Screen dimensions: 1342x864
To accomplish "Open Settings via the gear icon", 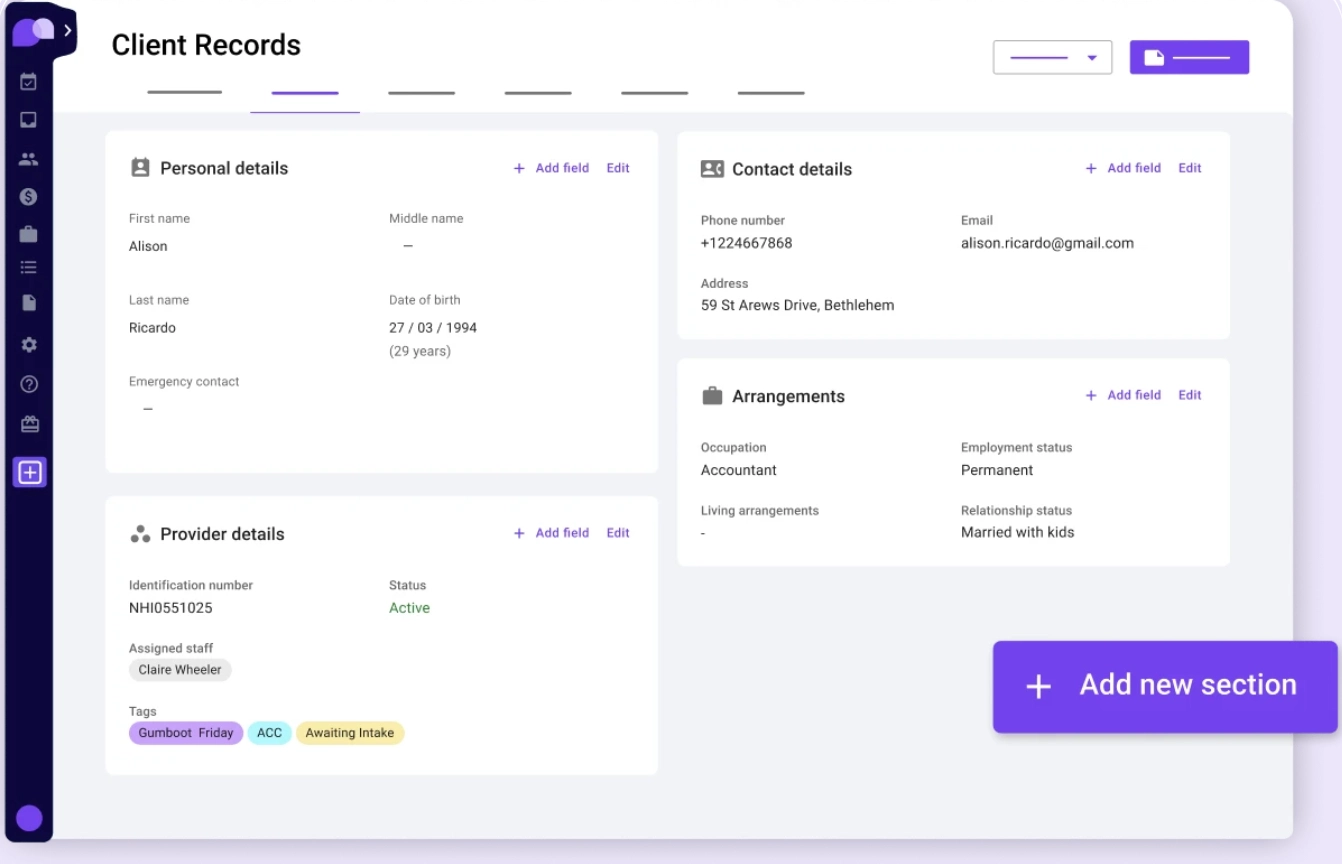I will (28, 344).
